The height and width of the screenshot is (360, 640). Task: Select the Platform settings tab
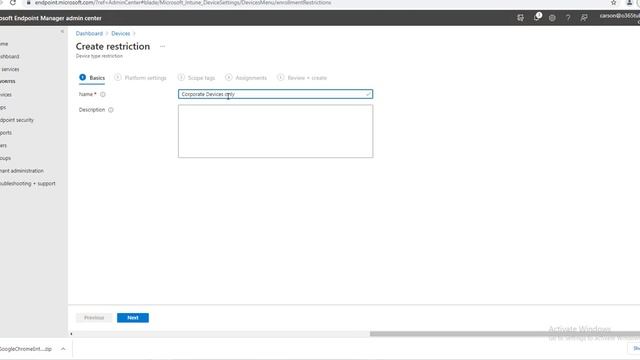click(x=140, y=78)
